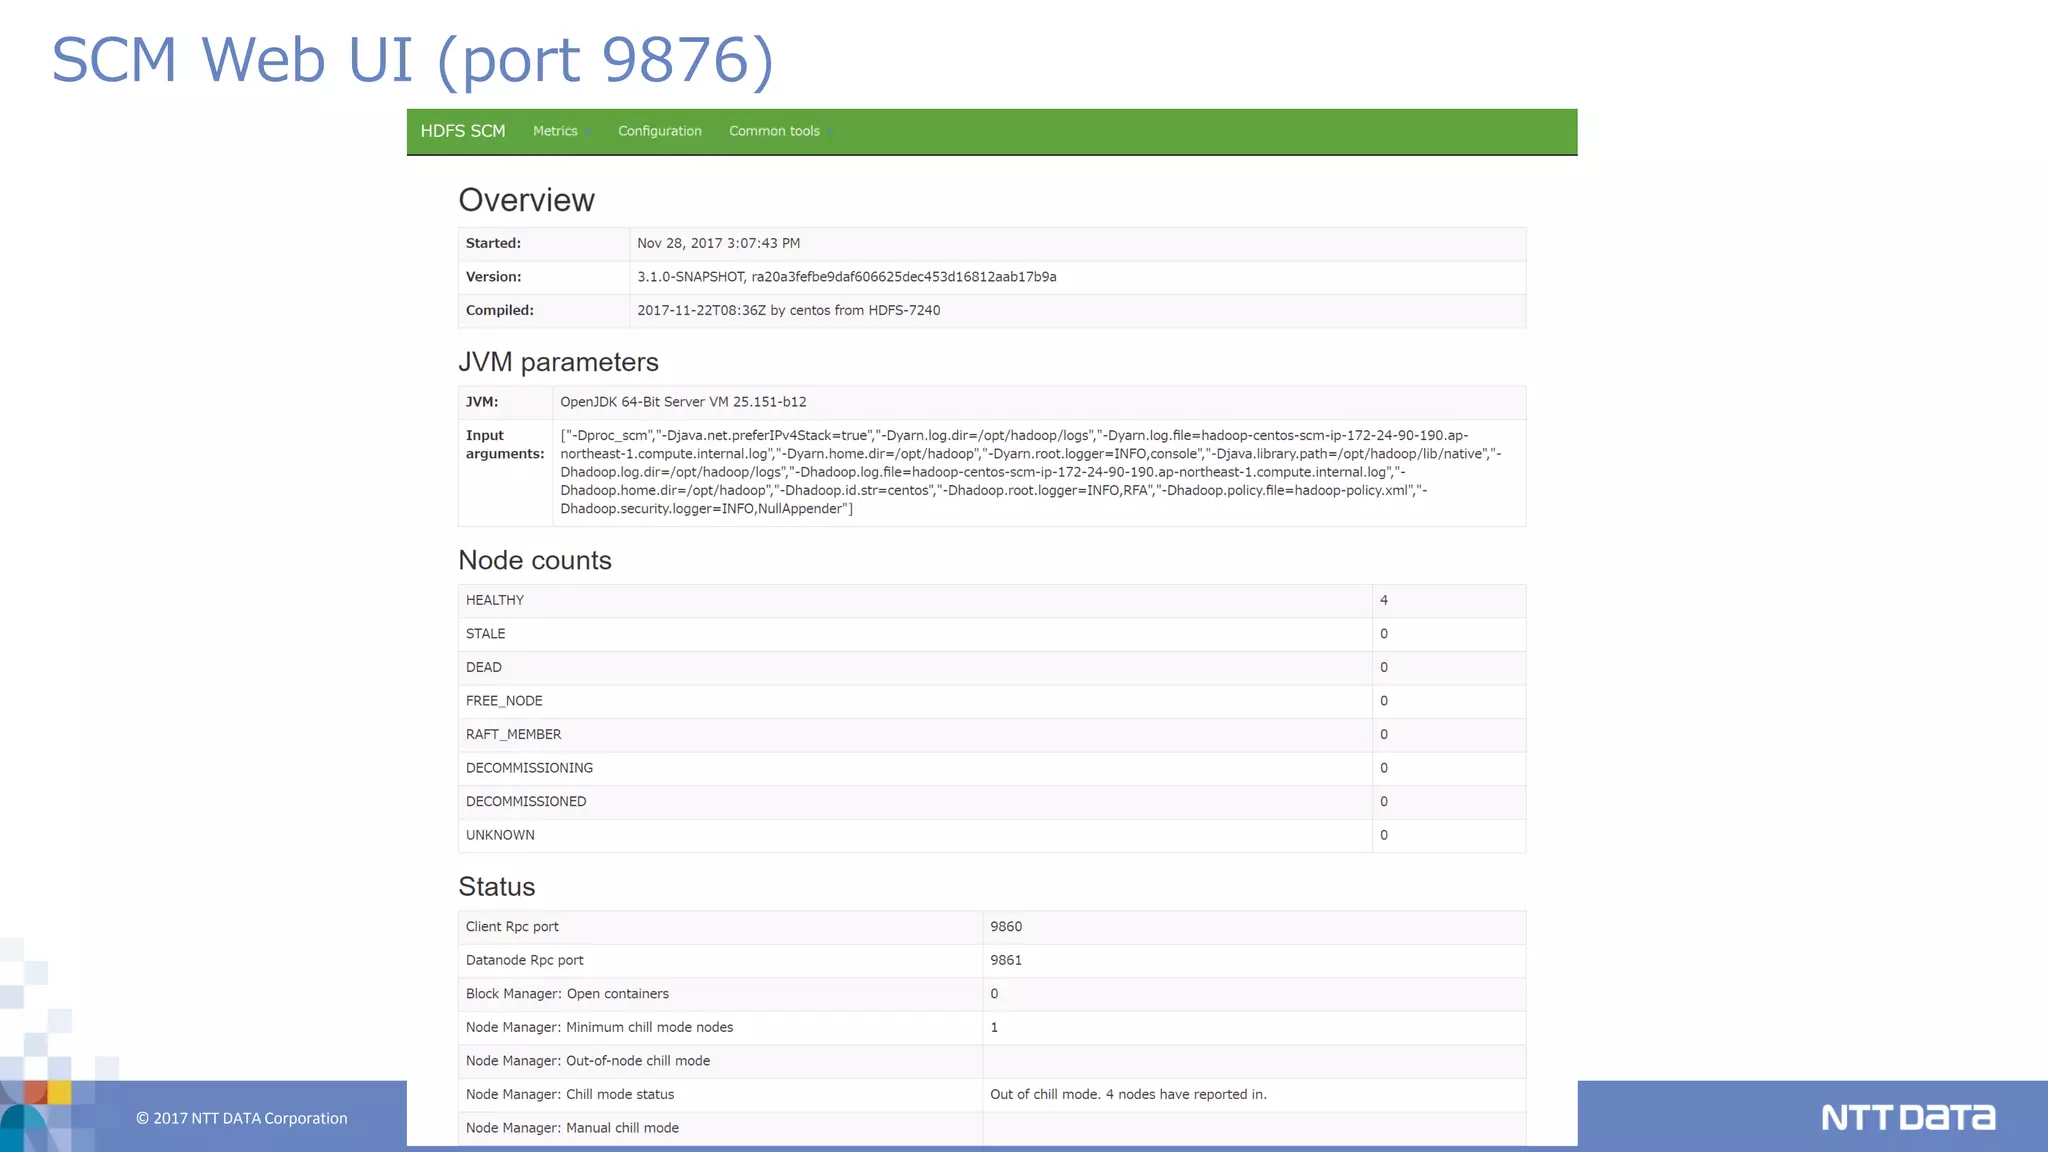Click the DEAD node count value
This screenshot has width=2048, height=1152.
(1383, 667)
